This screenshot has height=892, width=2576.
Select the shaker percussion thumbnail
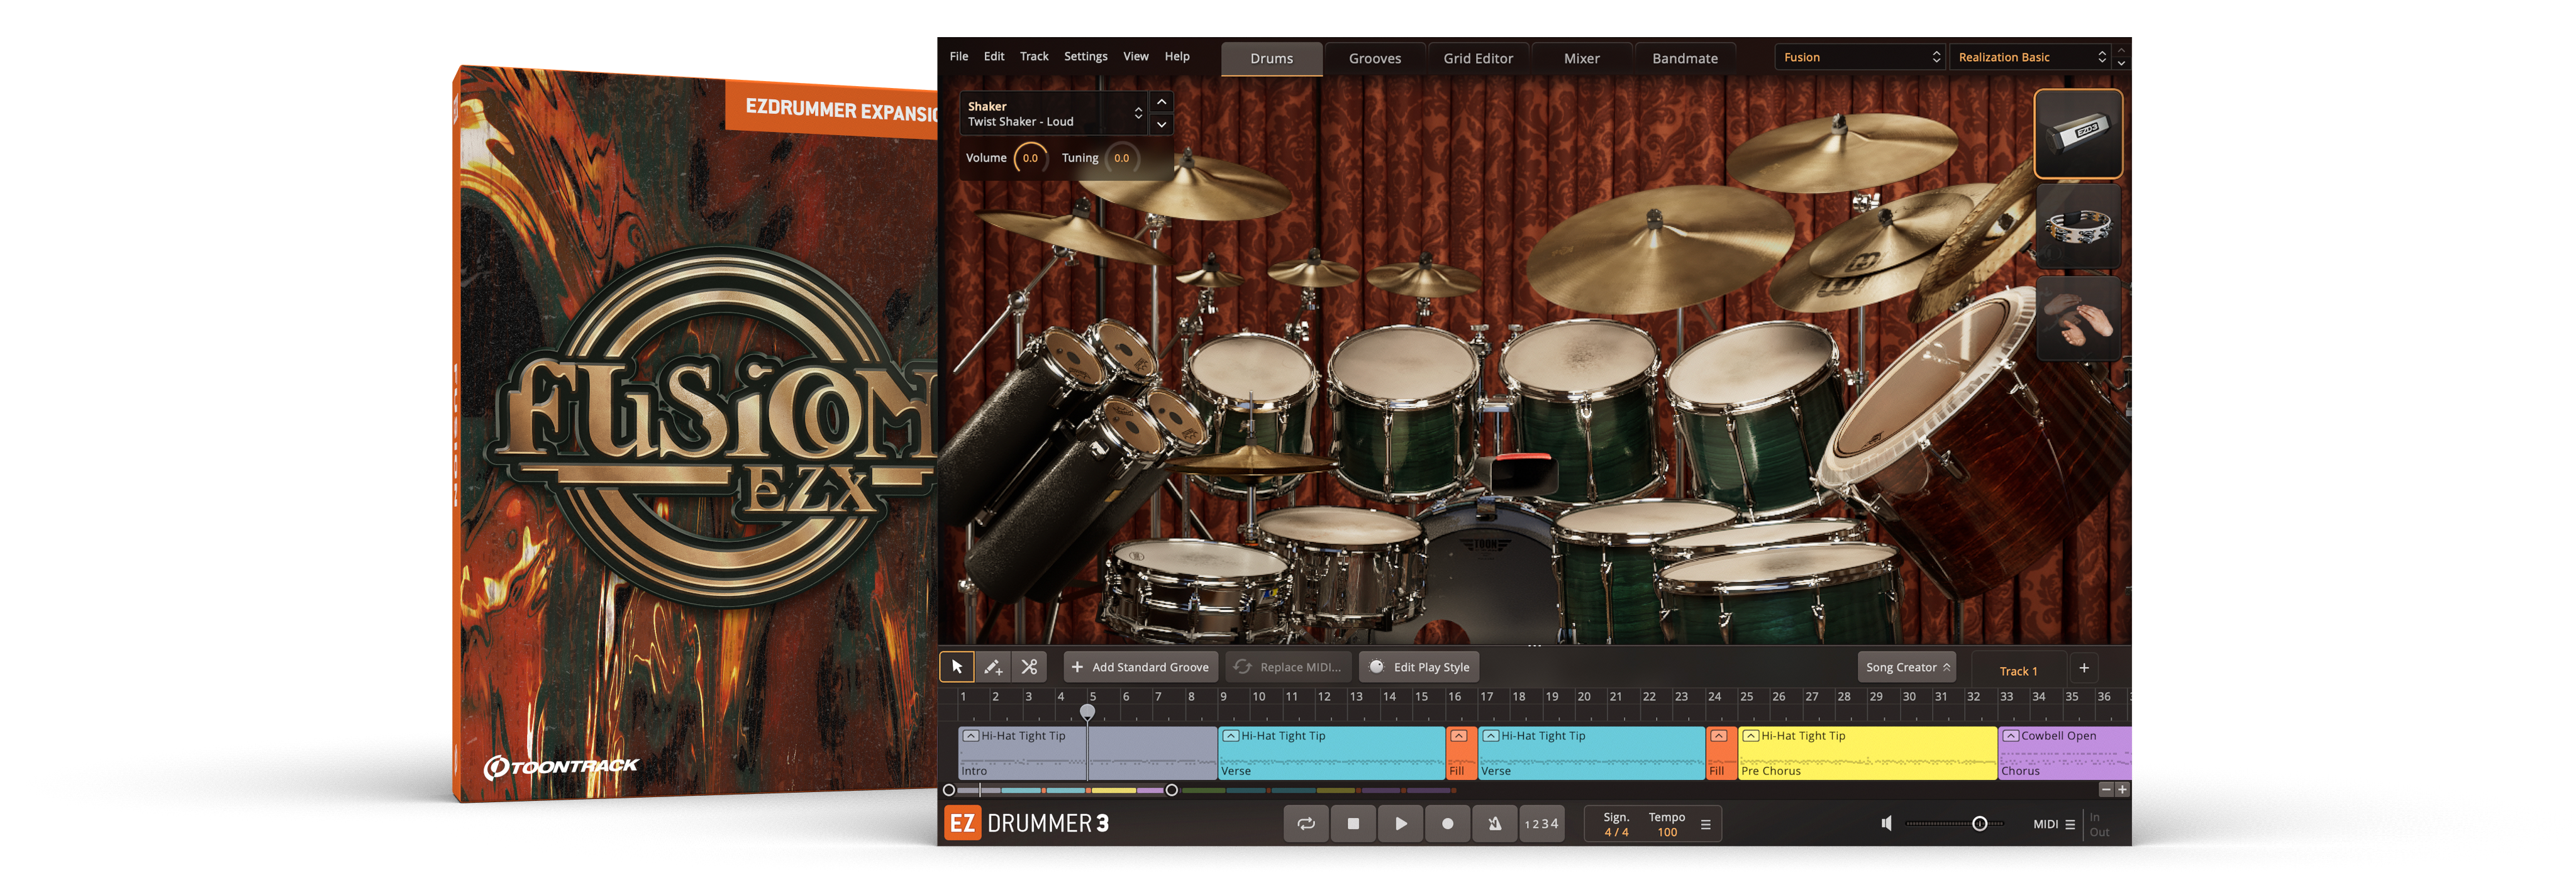(x=2078, y=133)
